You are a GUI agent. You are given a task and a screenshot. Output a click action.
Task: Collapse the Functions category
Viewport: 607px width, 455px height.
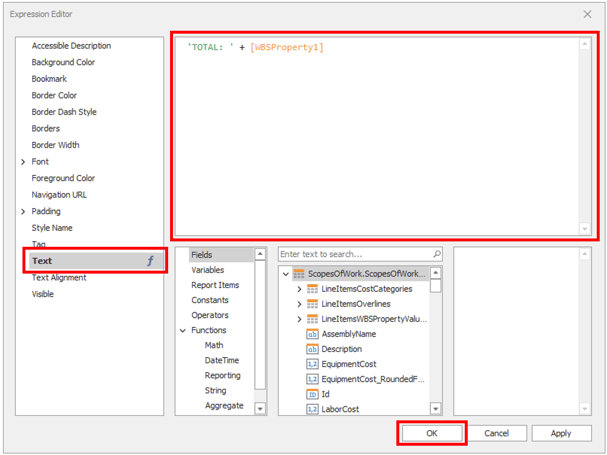(183, 330)
